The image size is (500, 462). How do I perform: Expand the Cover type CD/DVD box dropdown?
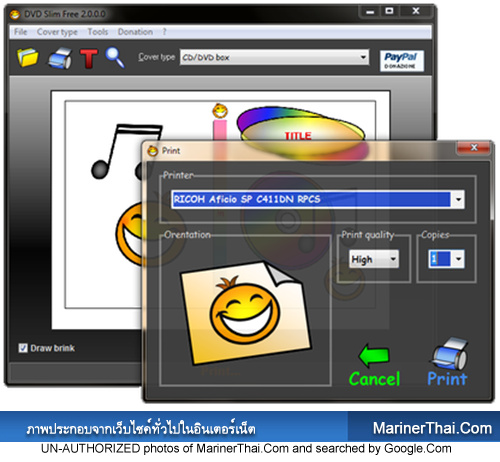pos(363,57)
